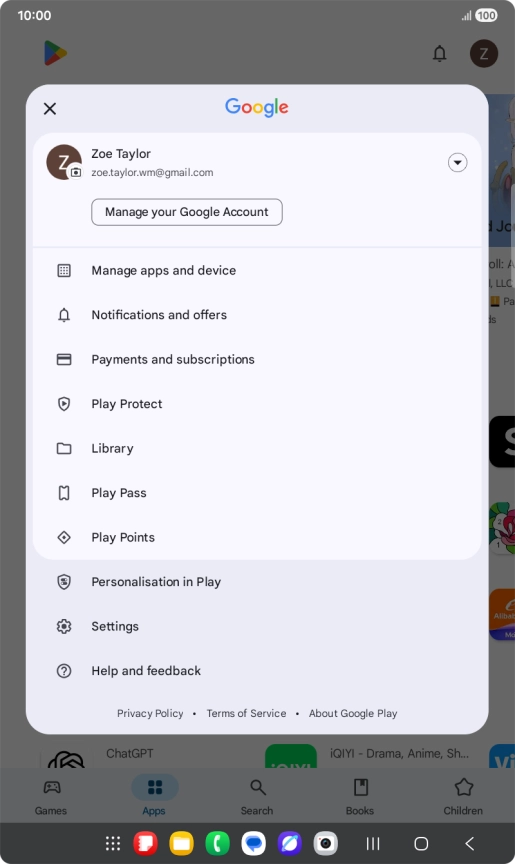Tap the folder icon beside Library
Screen dimensions: 515x864
64,449
